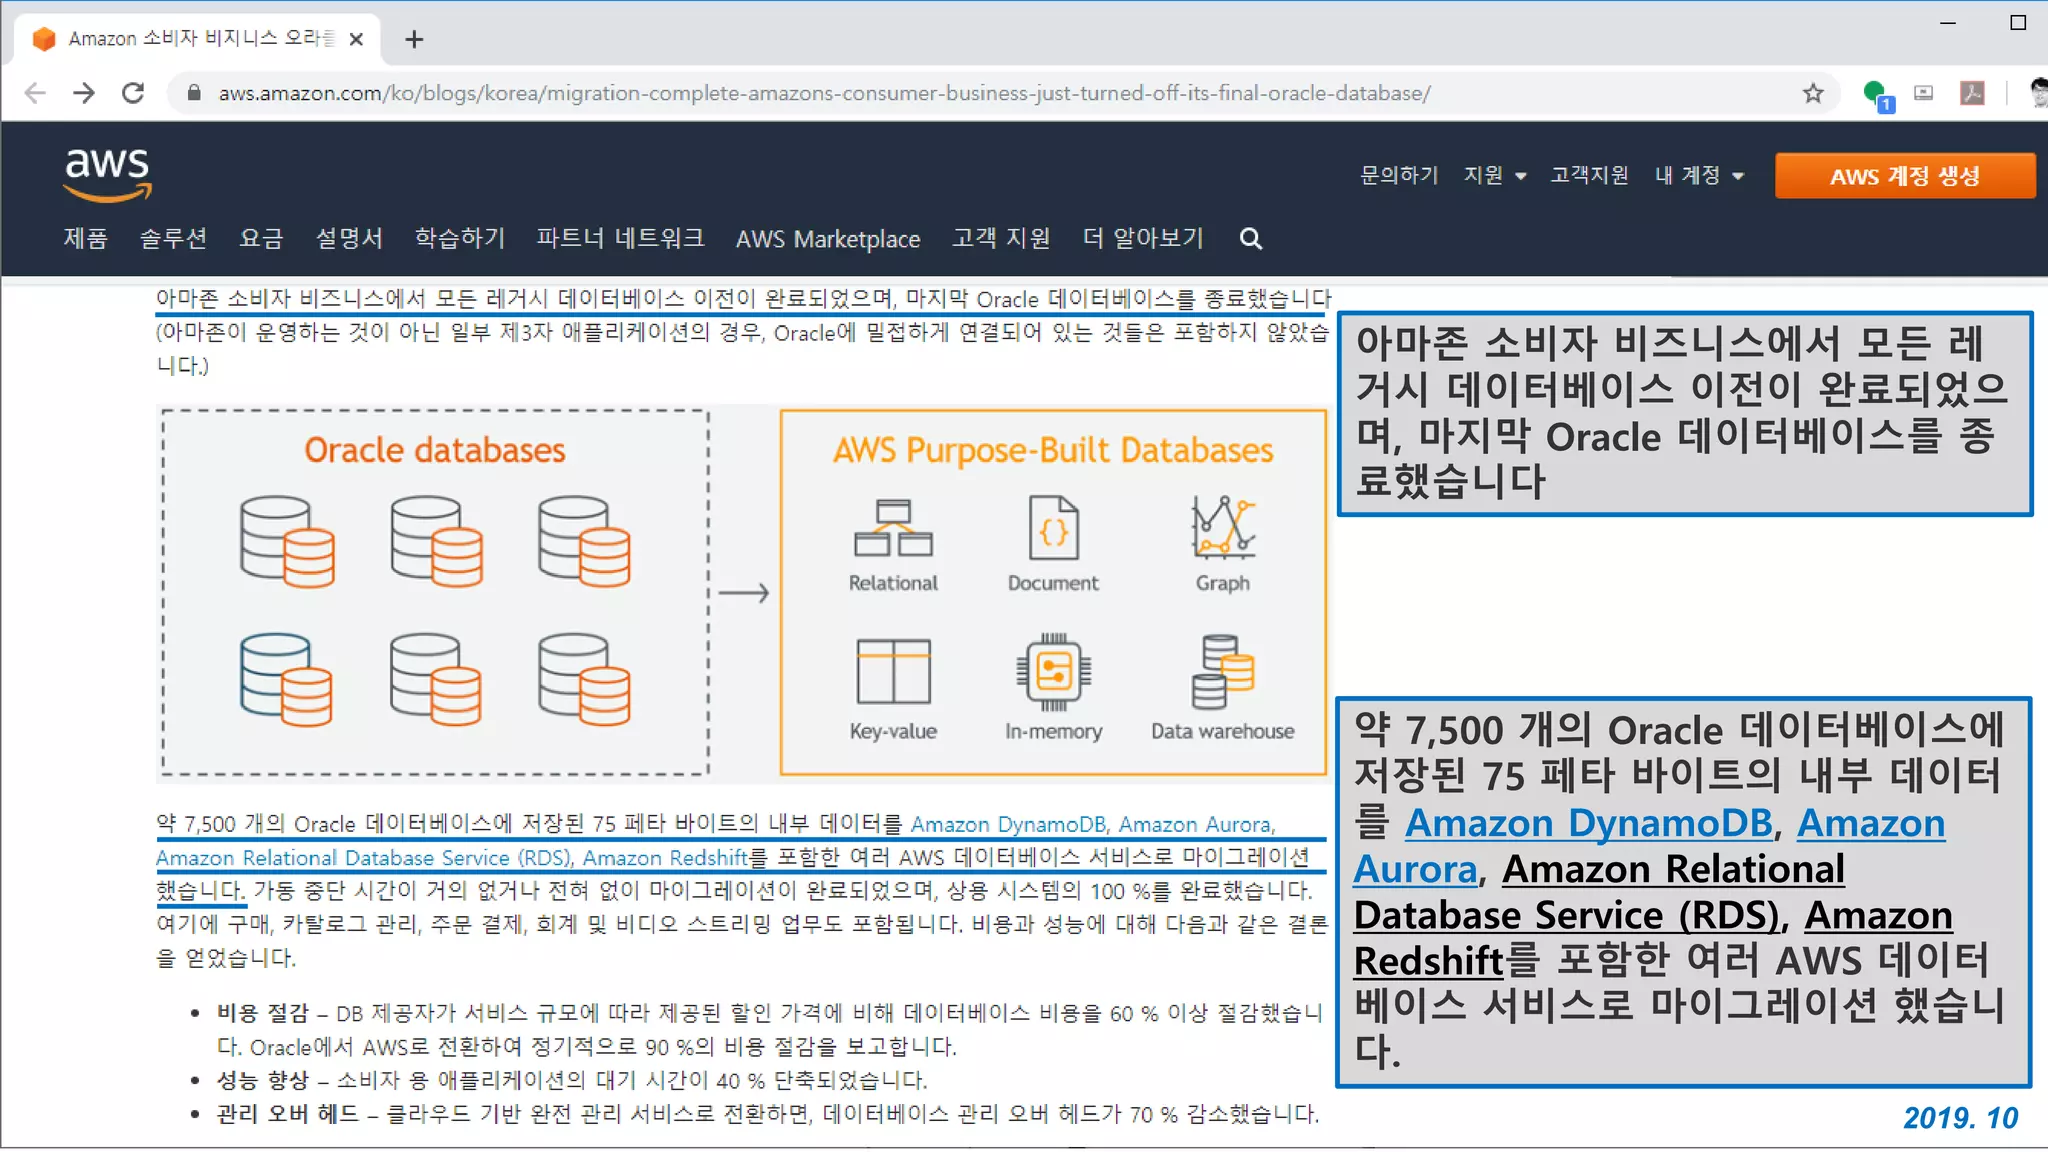This screenshot has height=1152, width=2048.
Task: Follow the Amazon Aurora article link
Action: (x=1195, y=824)
